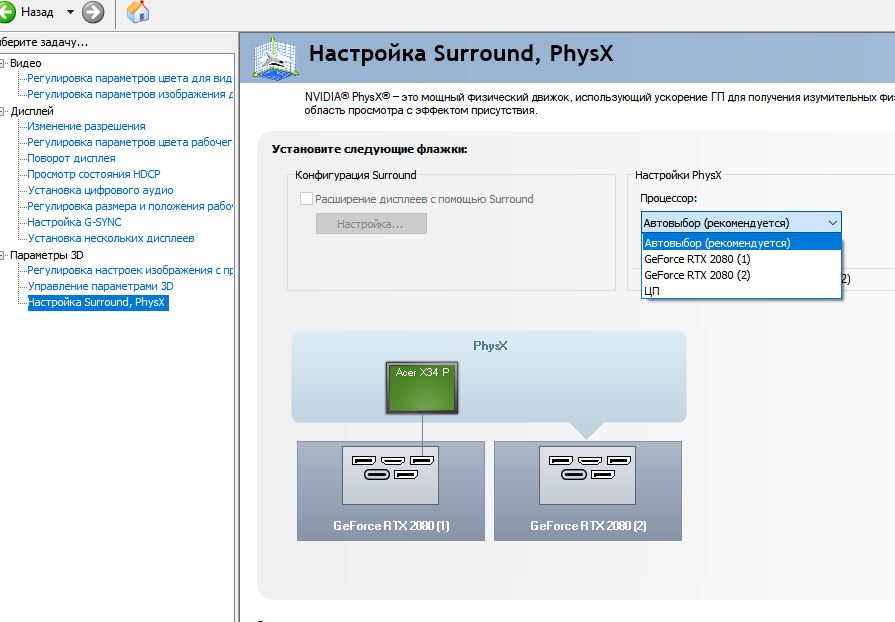Click the Конфигурация Surround group label

(356, 175)
